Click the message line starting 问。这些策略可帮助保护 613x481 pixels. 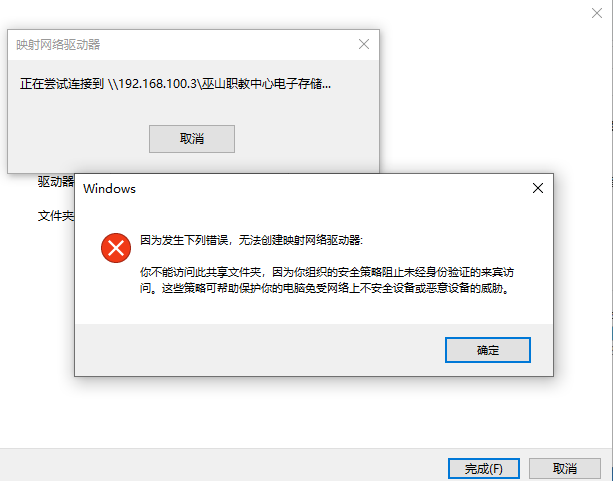tap(324, 288)
